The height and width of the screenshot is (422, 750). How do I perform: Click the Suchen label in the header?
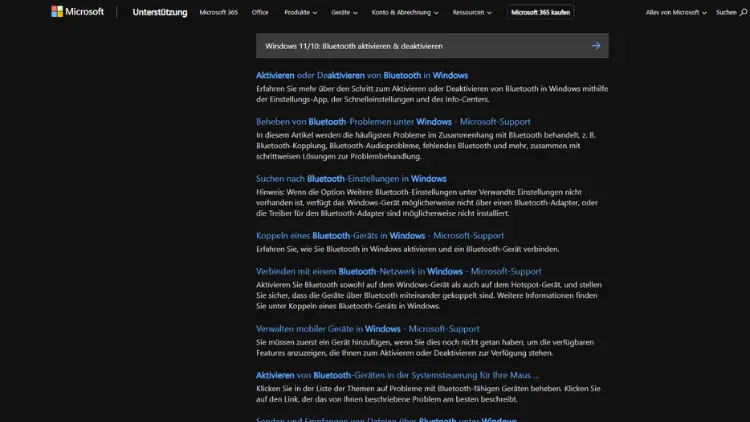726,12
